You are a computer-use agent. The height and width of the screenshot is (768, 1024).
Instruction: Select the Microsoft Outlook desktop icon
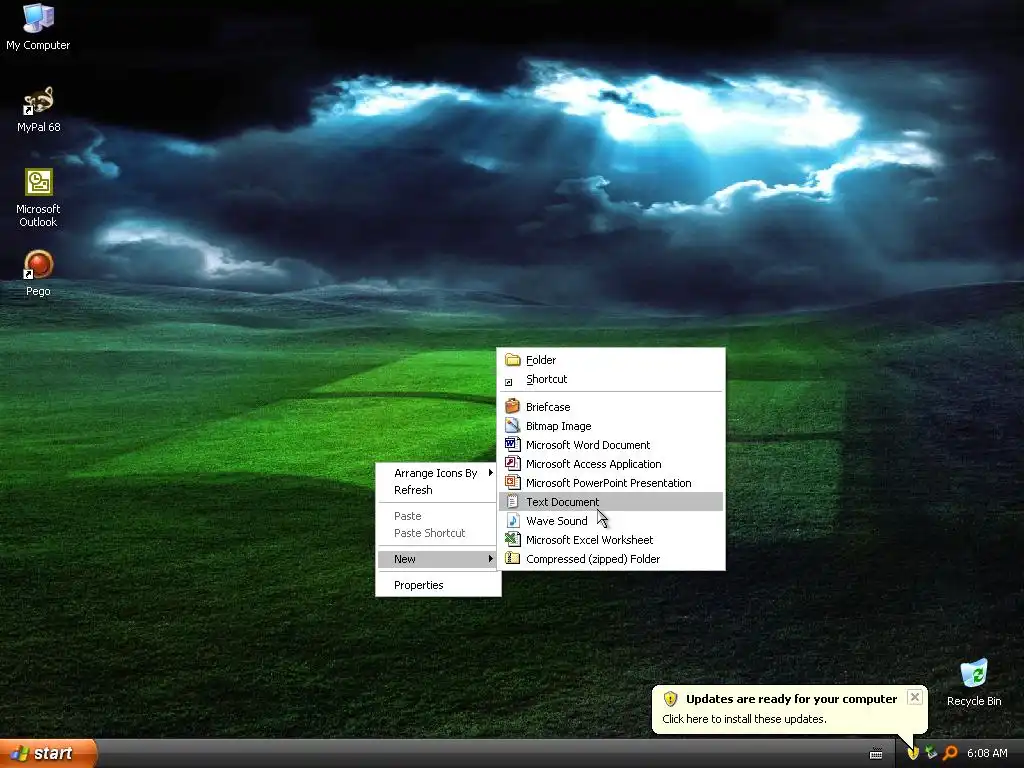pos(38,197)
